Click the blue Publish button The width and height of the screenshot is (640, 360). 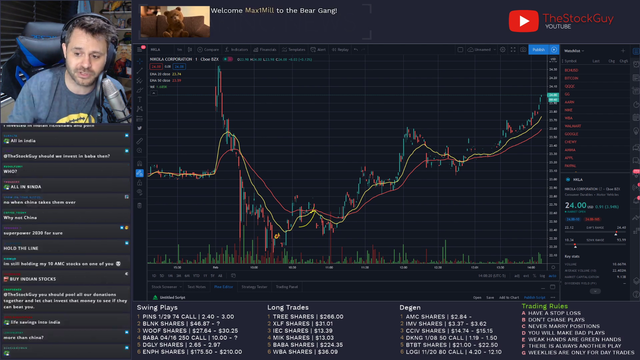coord(539,49)
